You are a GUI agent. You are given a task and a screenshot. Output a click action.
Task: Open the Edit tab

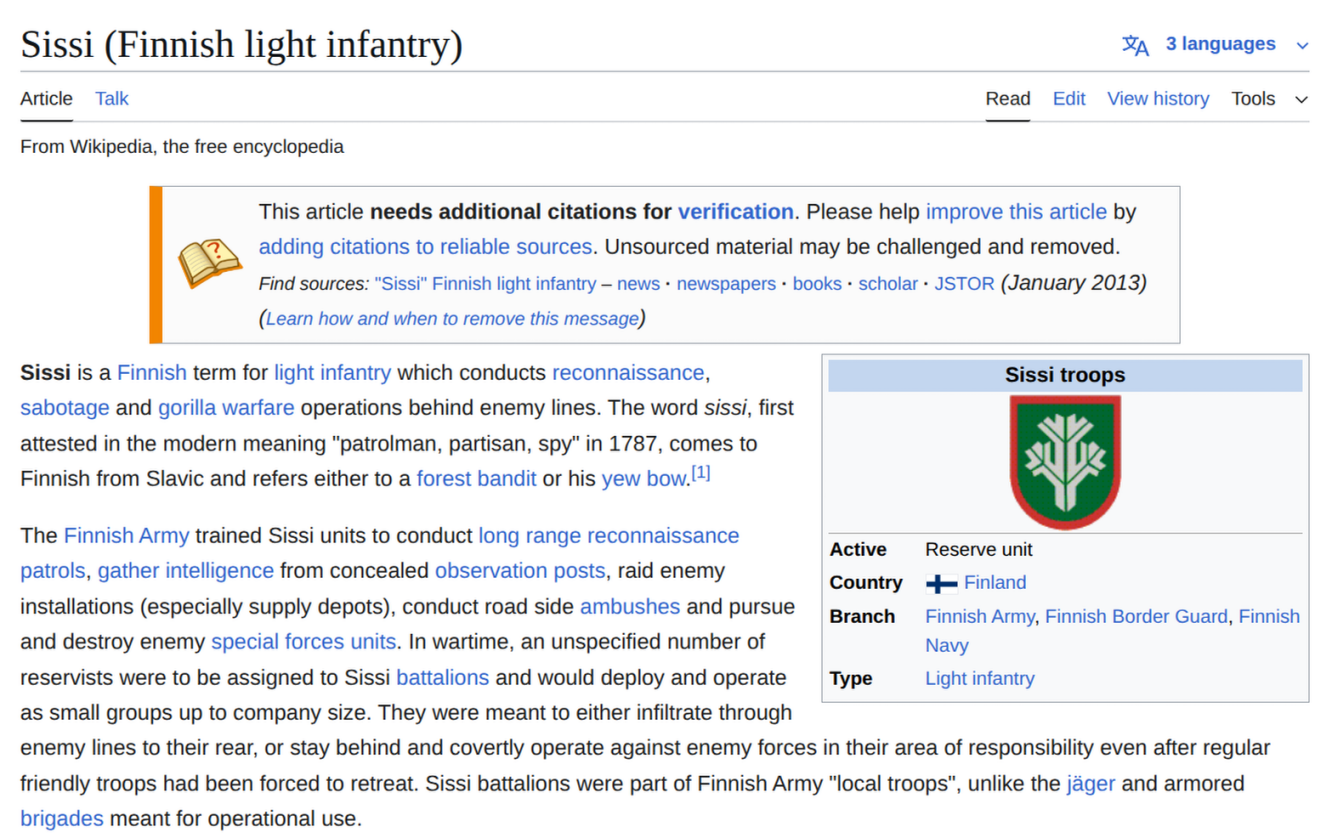(1069, 98)
